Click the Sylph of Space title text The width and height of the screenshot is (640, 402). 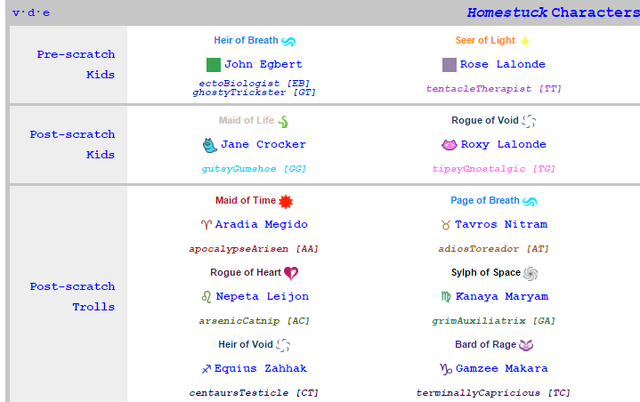pos(486,273)
